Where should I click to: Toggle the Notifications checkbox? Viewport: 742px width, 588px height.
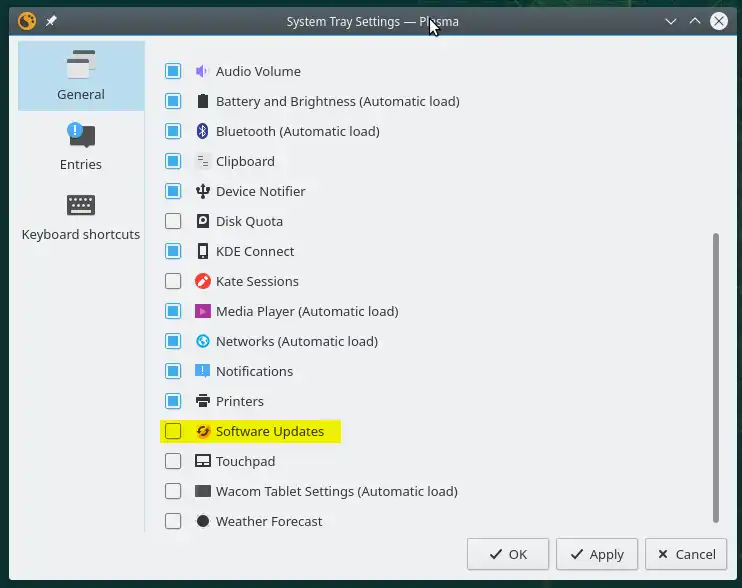[x=173, y=371]
